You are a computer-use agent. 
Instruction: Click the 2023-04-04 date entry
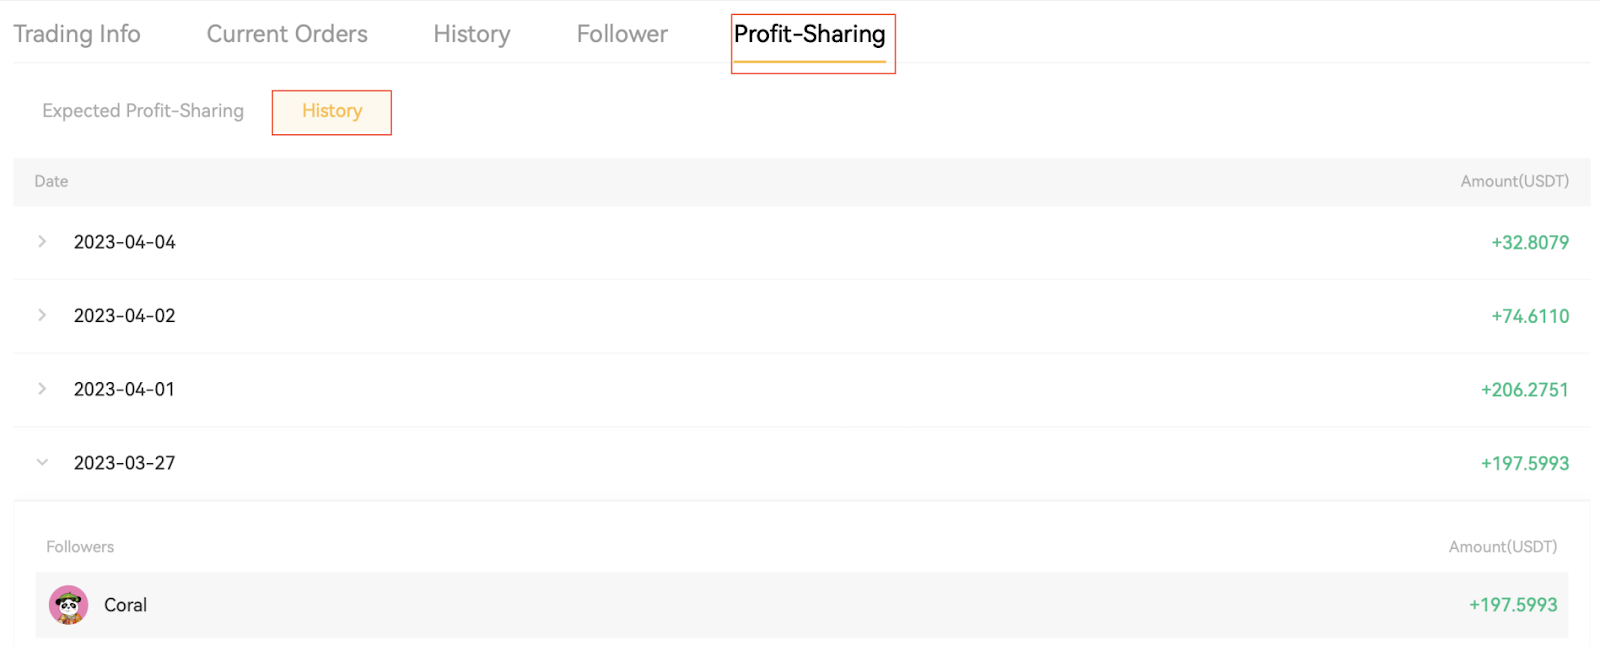point(125,242)
